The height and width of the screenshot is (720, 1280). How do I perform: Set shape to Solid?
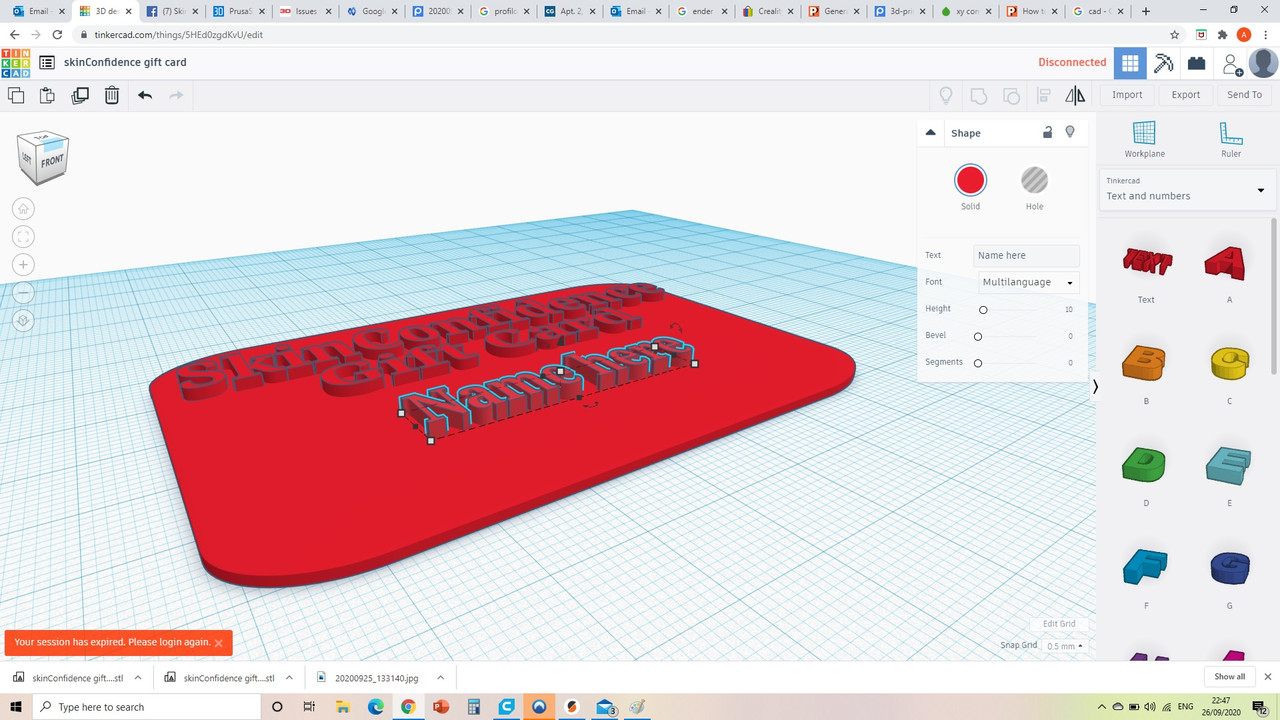pos(970,181)
